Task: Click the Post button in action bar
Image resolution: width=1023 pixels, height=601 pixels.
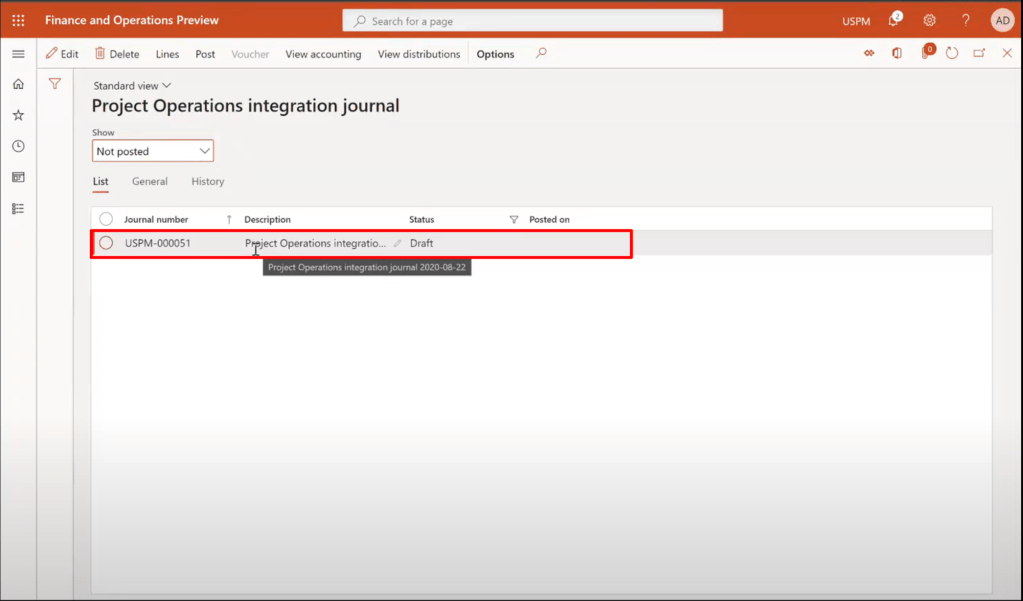Action: tap(205, 54)
